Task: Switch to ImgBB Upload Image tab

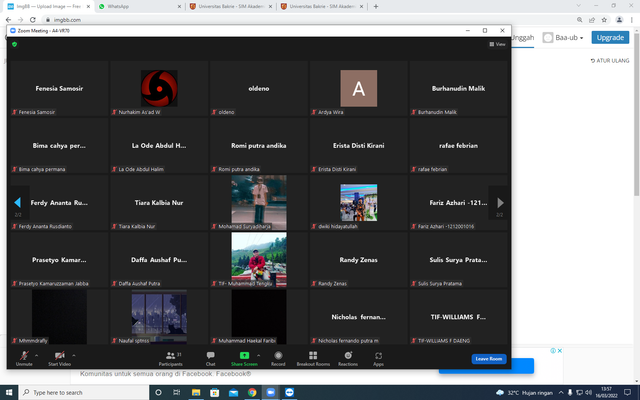Action: coord(48,7)
